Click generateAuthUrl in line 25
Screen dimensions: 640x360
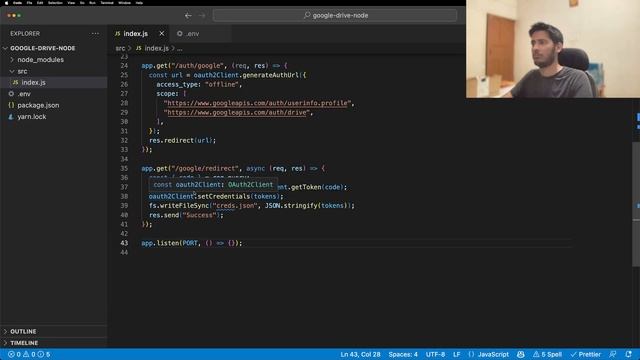tap(271, 75)
